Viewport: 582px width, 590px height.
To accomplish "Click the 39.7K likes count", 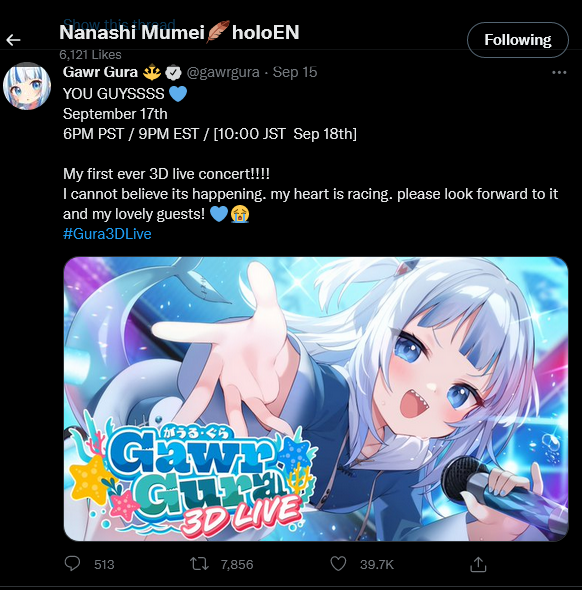I will coord(377,564).
